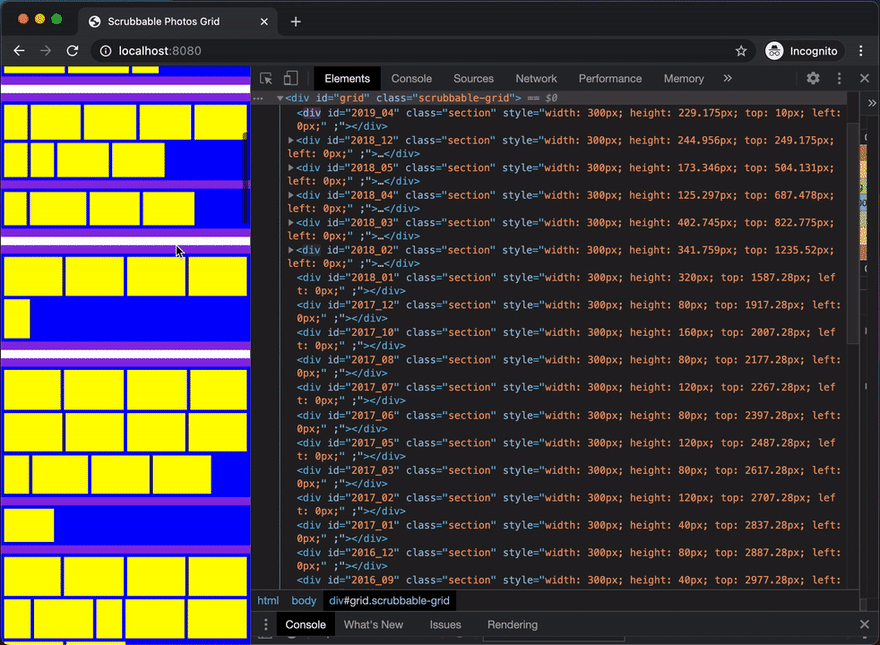Collapse the div#grid scrubbable-grid node
This screenshot has width=880, height=645.
tap(279, 98)
